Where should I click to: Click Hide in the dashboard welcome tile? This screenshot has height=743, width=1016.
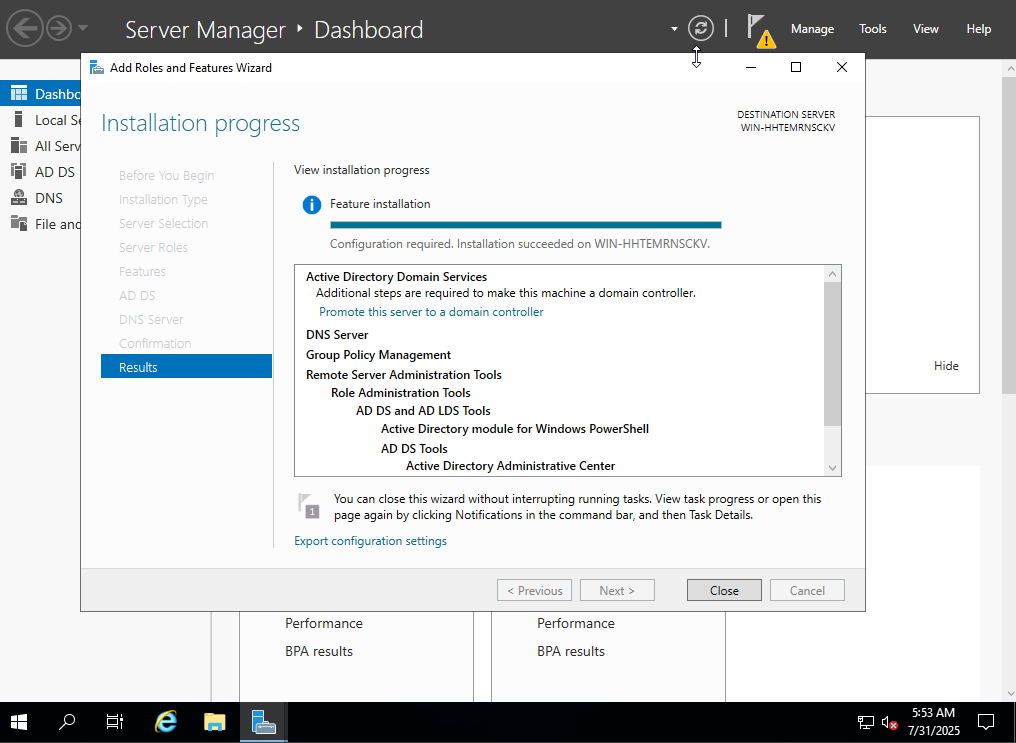click(946, 366)
